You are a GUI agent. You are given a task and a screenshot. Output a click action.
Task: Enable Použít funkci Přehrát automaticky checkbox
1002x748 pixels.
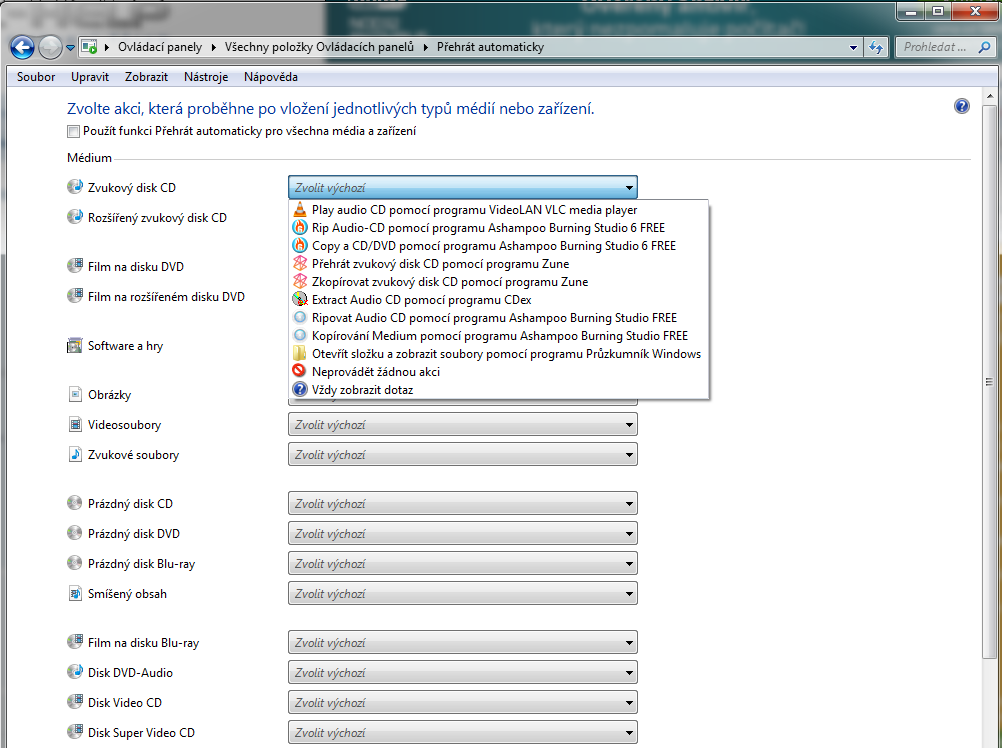[x=73, y=132]
